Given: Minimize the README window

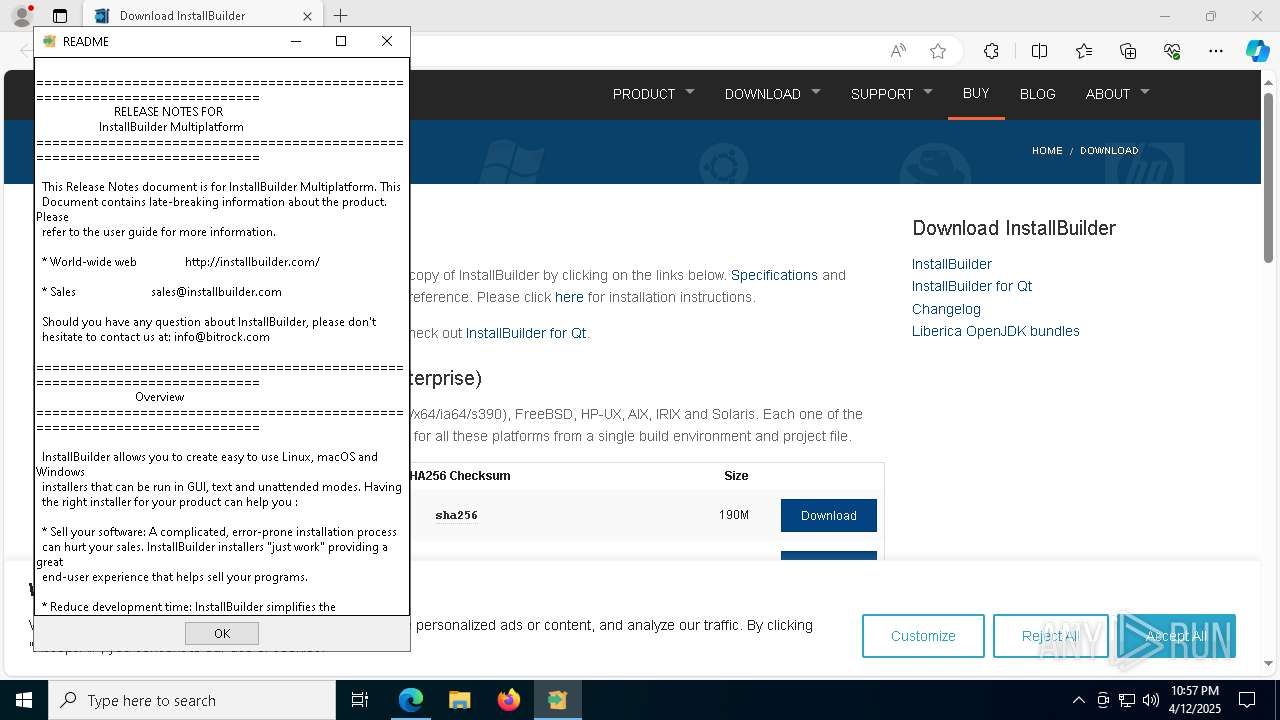Looking at the screenshot, I should tap(296, 41).
